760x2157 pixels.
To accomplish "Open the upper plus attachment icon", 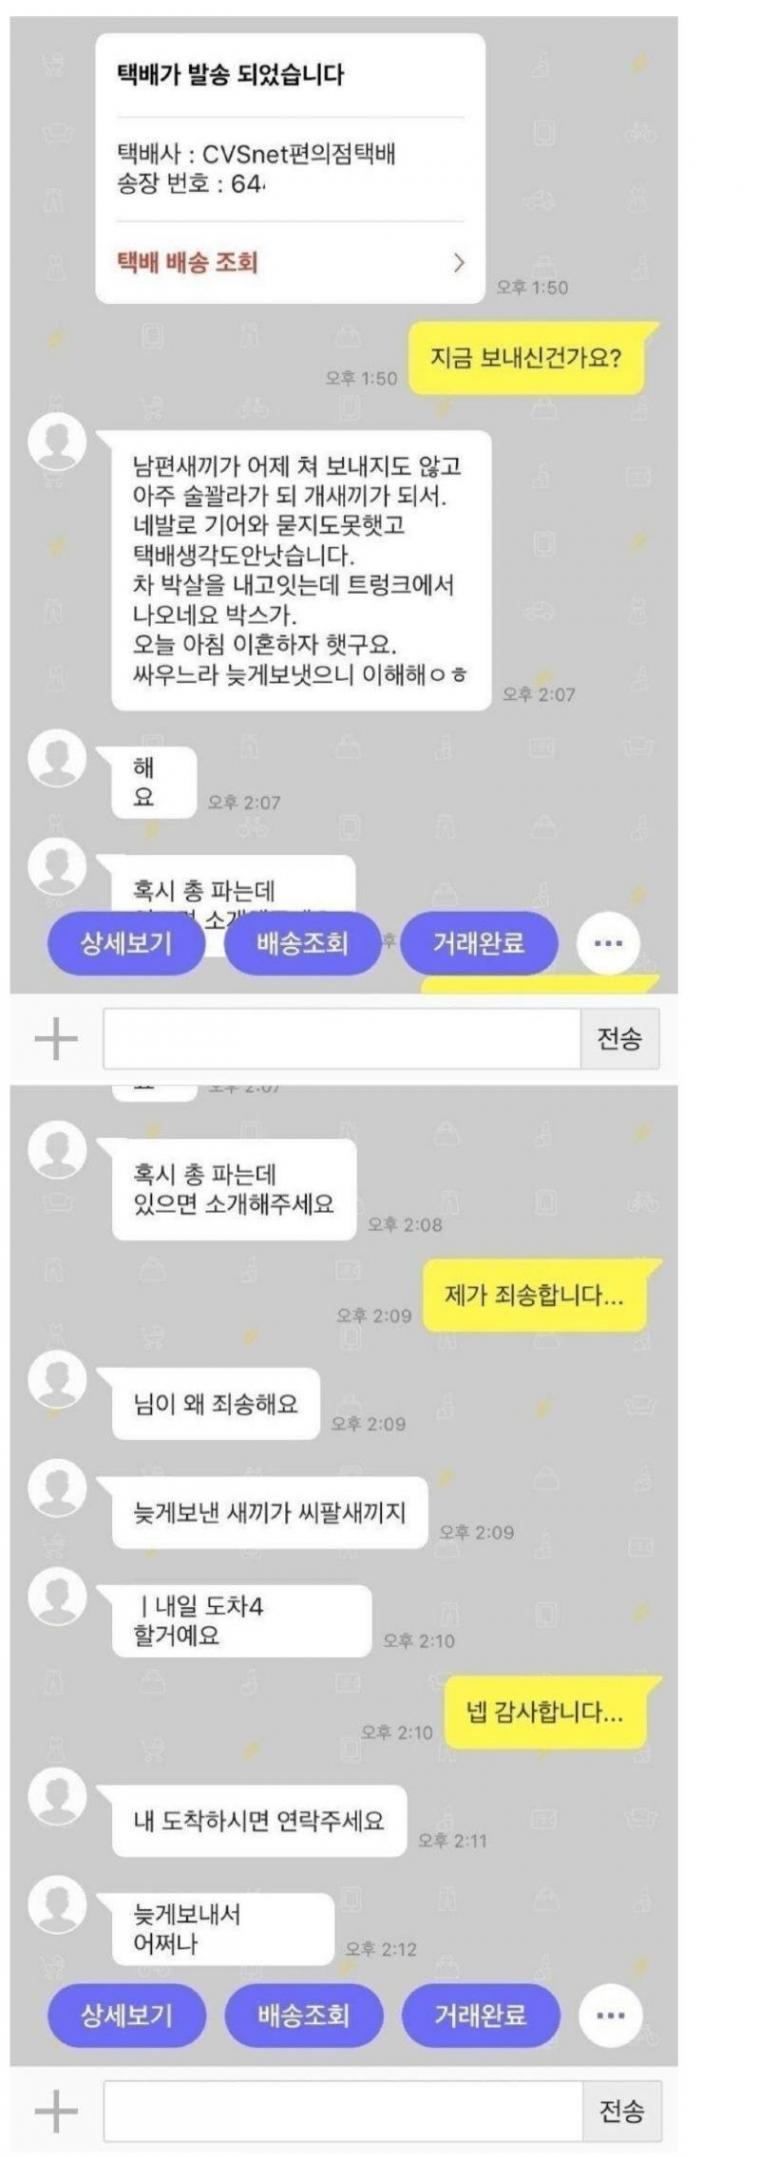I will (56, 1039).
